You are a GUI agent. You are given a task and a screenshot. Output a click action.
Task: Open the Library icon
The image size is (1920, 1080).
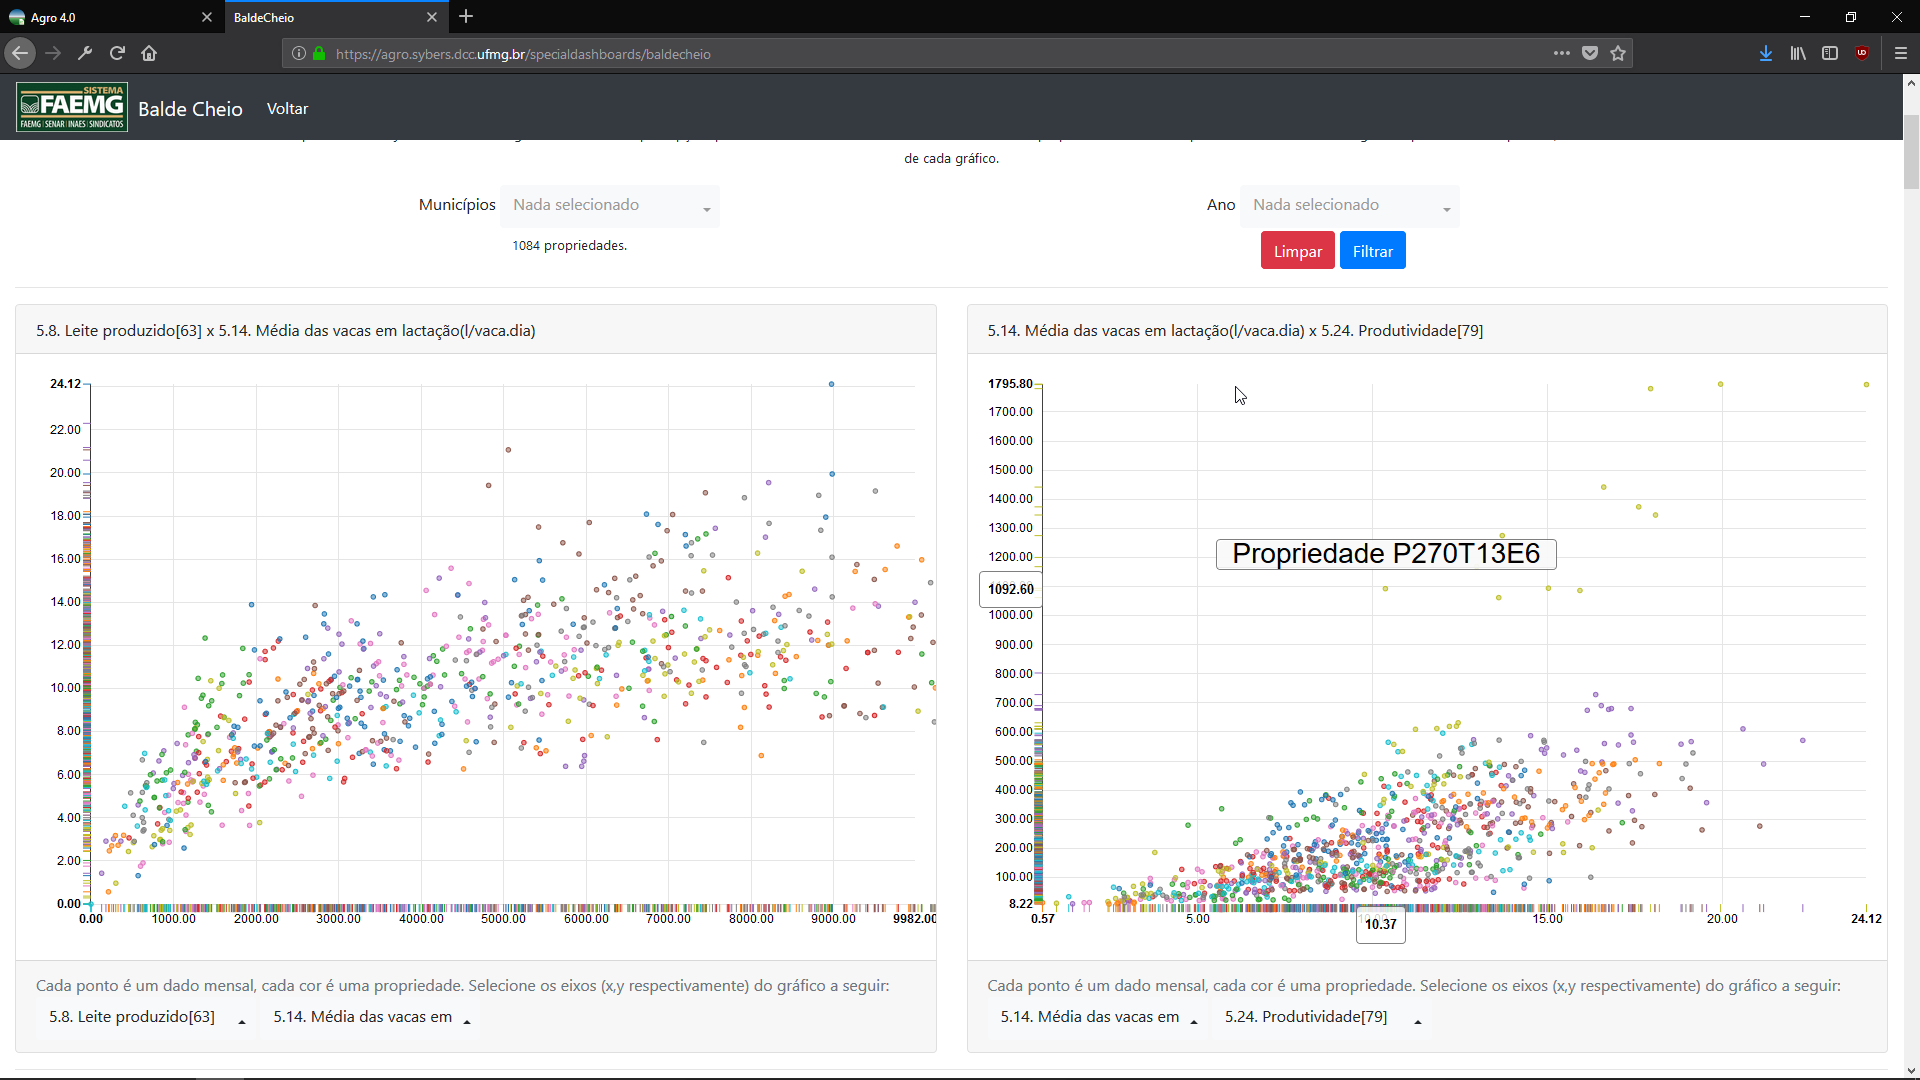[1798, 53]
